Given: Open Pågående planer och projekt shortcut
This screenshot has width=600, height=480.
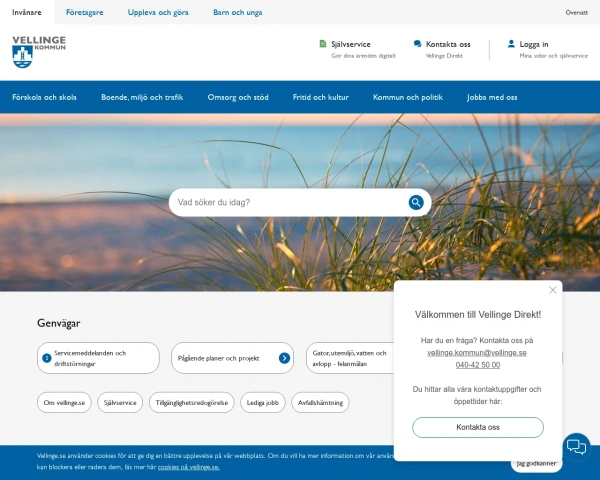Looking at the screenshot, I should click(233, 358).
